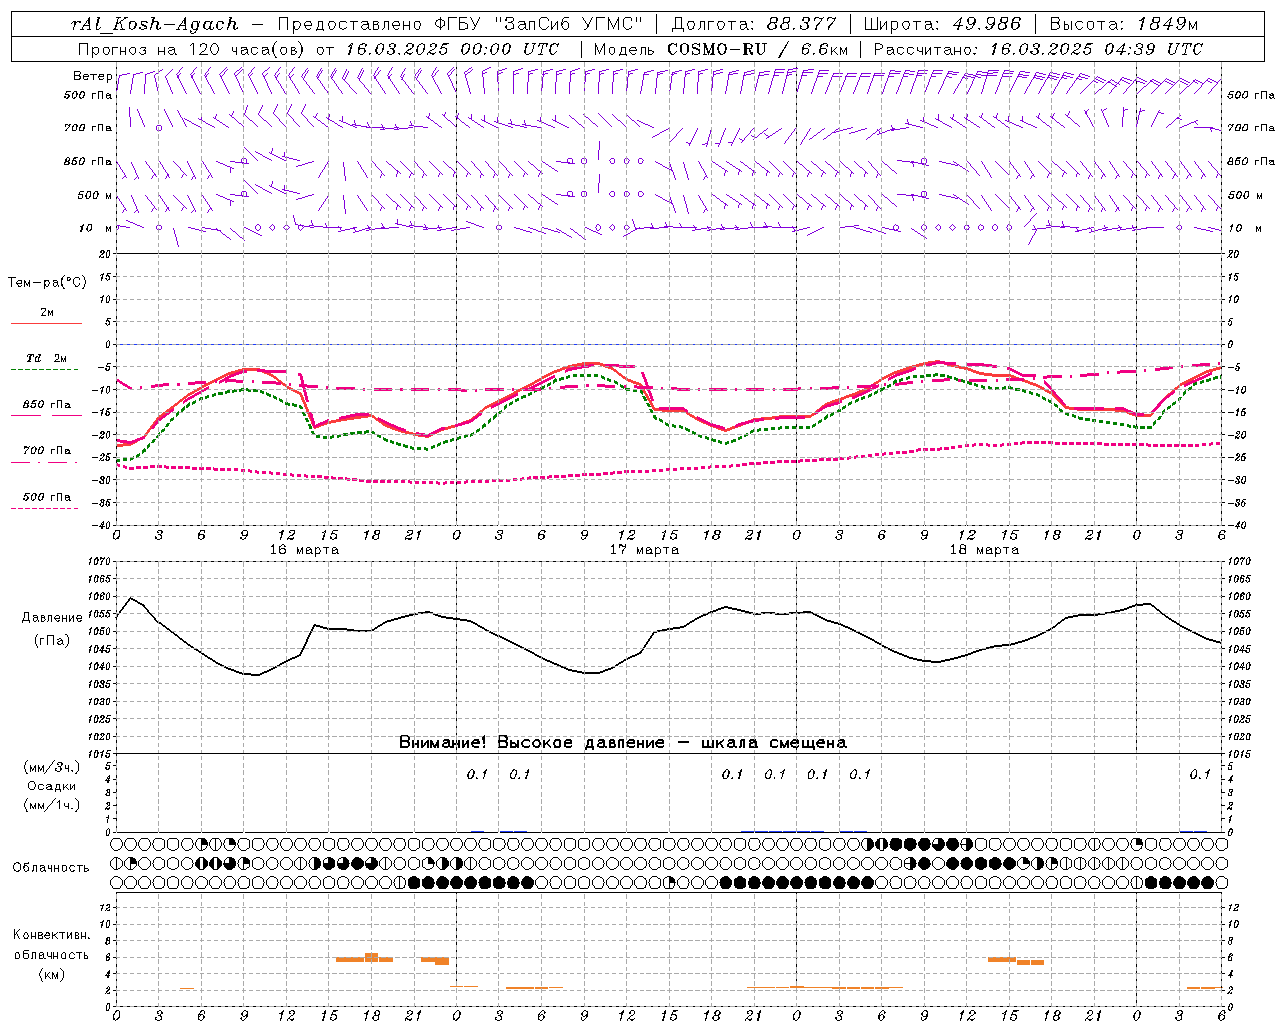Click the (мм/1ч.) precipitation unit label
Image resolution: width=1280 pixels, height=1024 pixels.
coord(51,805)
